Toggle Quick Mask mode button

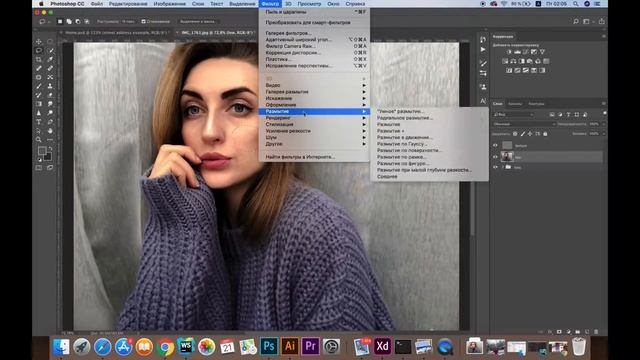tap(39, 167)
